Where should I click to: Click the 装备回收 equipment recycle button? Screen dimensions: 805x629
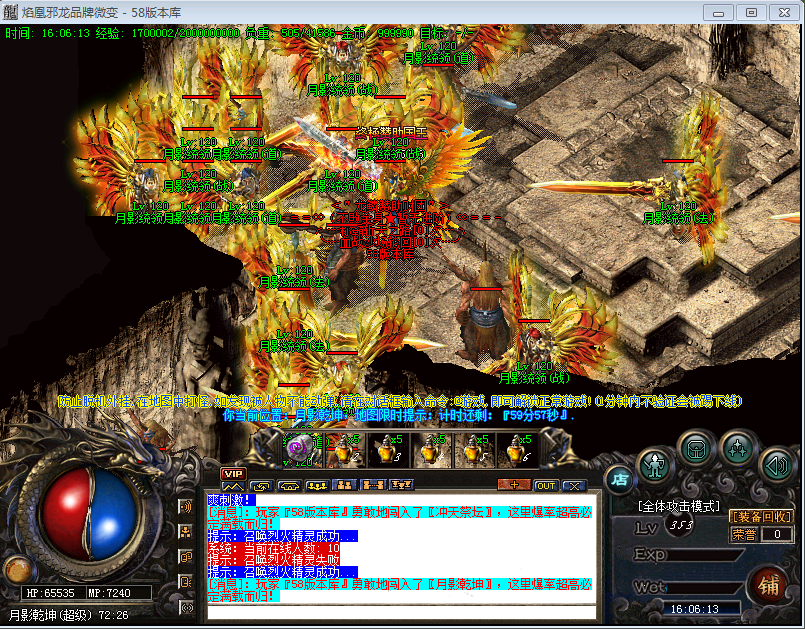coord(761,517)
